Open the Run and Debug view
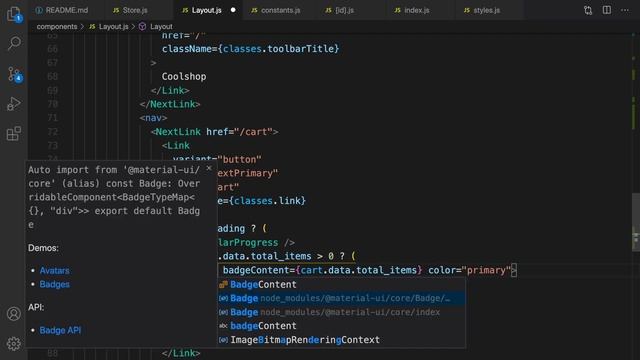 tap(14, 104)
